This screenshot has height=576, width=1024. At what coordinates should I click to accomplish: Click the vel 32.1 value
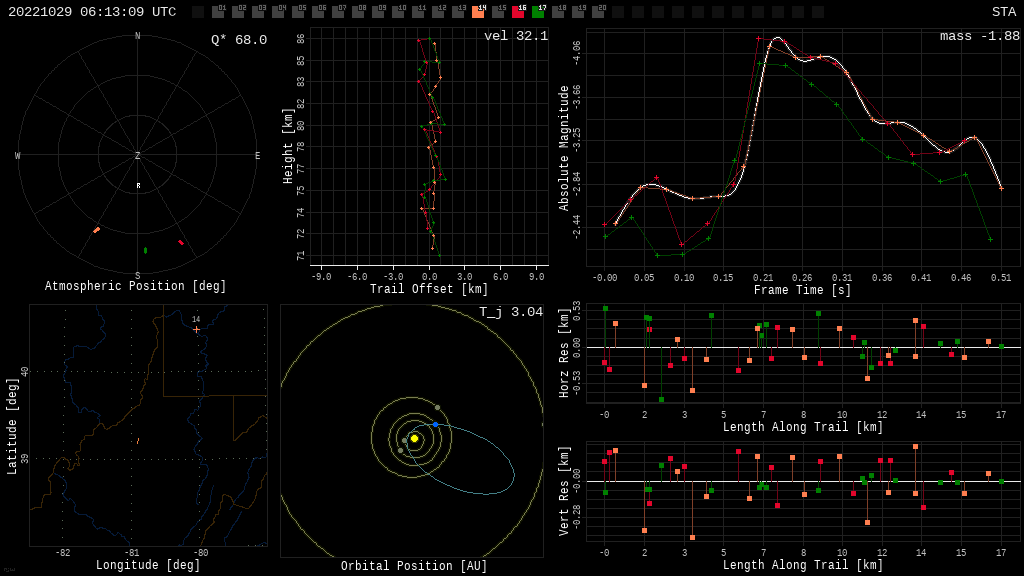[516, 36]
